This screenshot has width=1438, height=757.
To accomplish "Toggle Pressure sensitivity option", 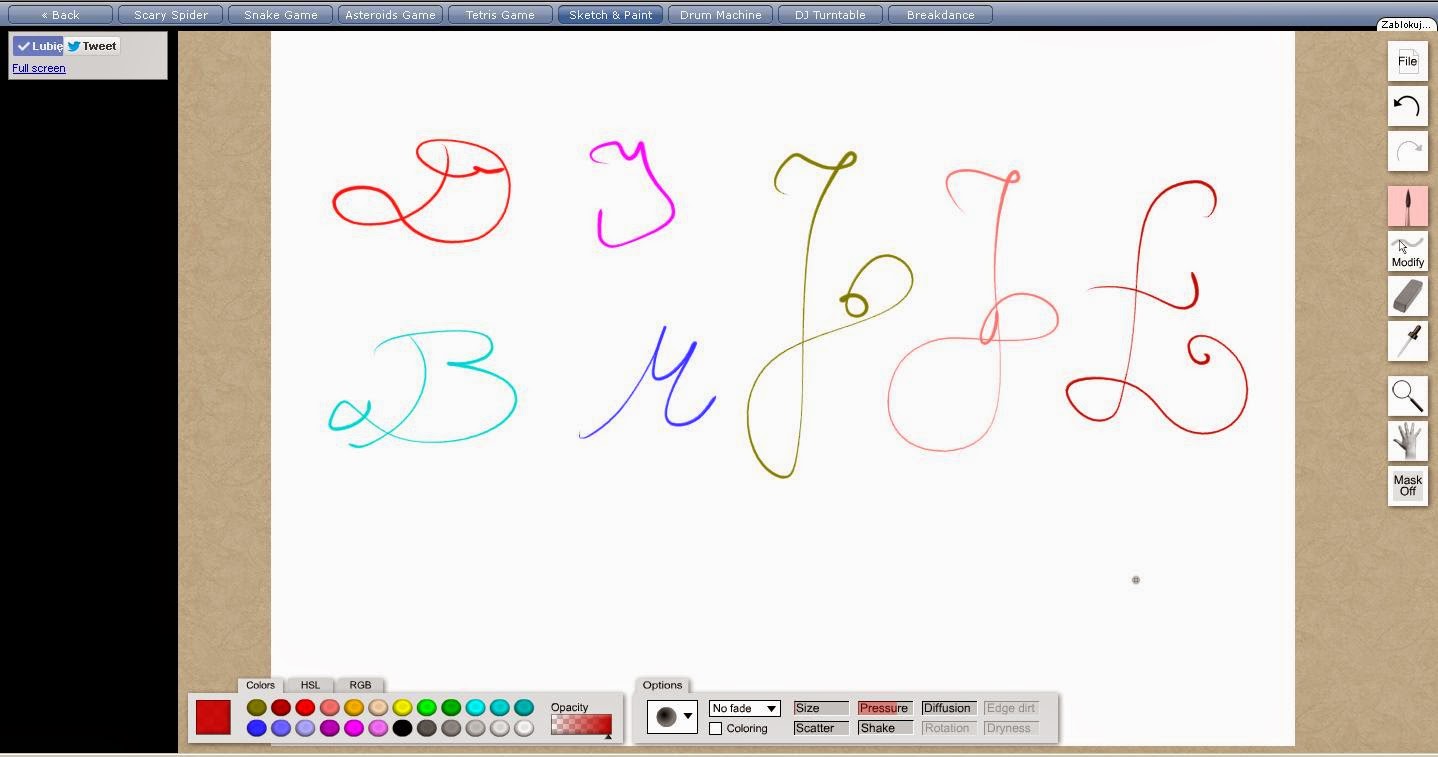I will click(x=884, y=707).
